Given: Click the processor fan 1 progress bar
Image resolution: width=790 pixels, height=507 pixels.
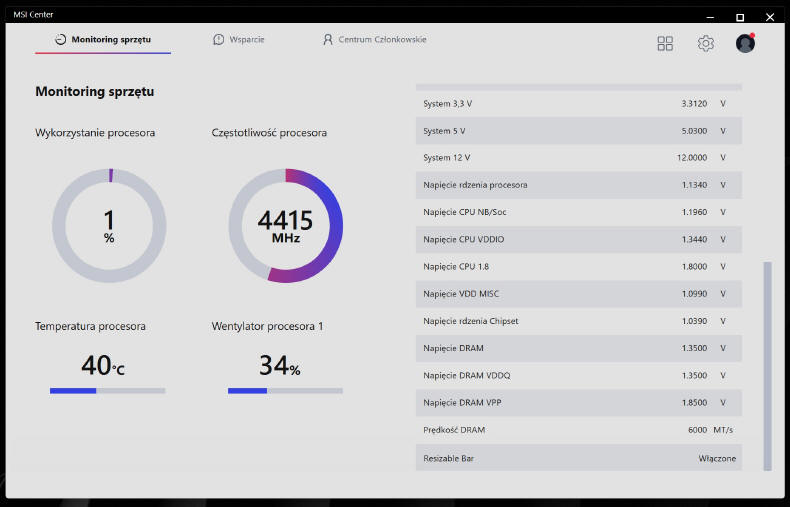Looking at the screenshot, I should pos(285,391).
